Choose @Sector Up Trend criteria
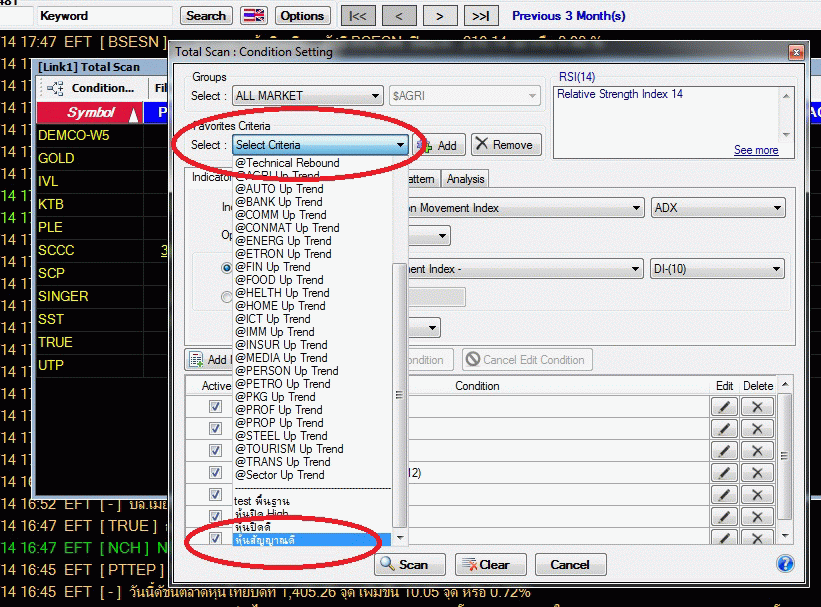821x607 pixels. tap(280, 475)
